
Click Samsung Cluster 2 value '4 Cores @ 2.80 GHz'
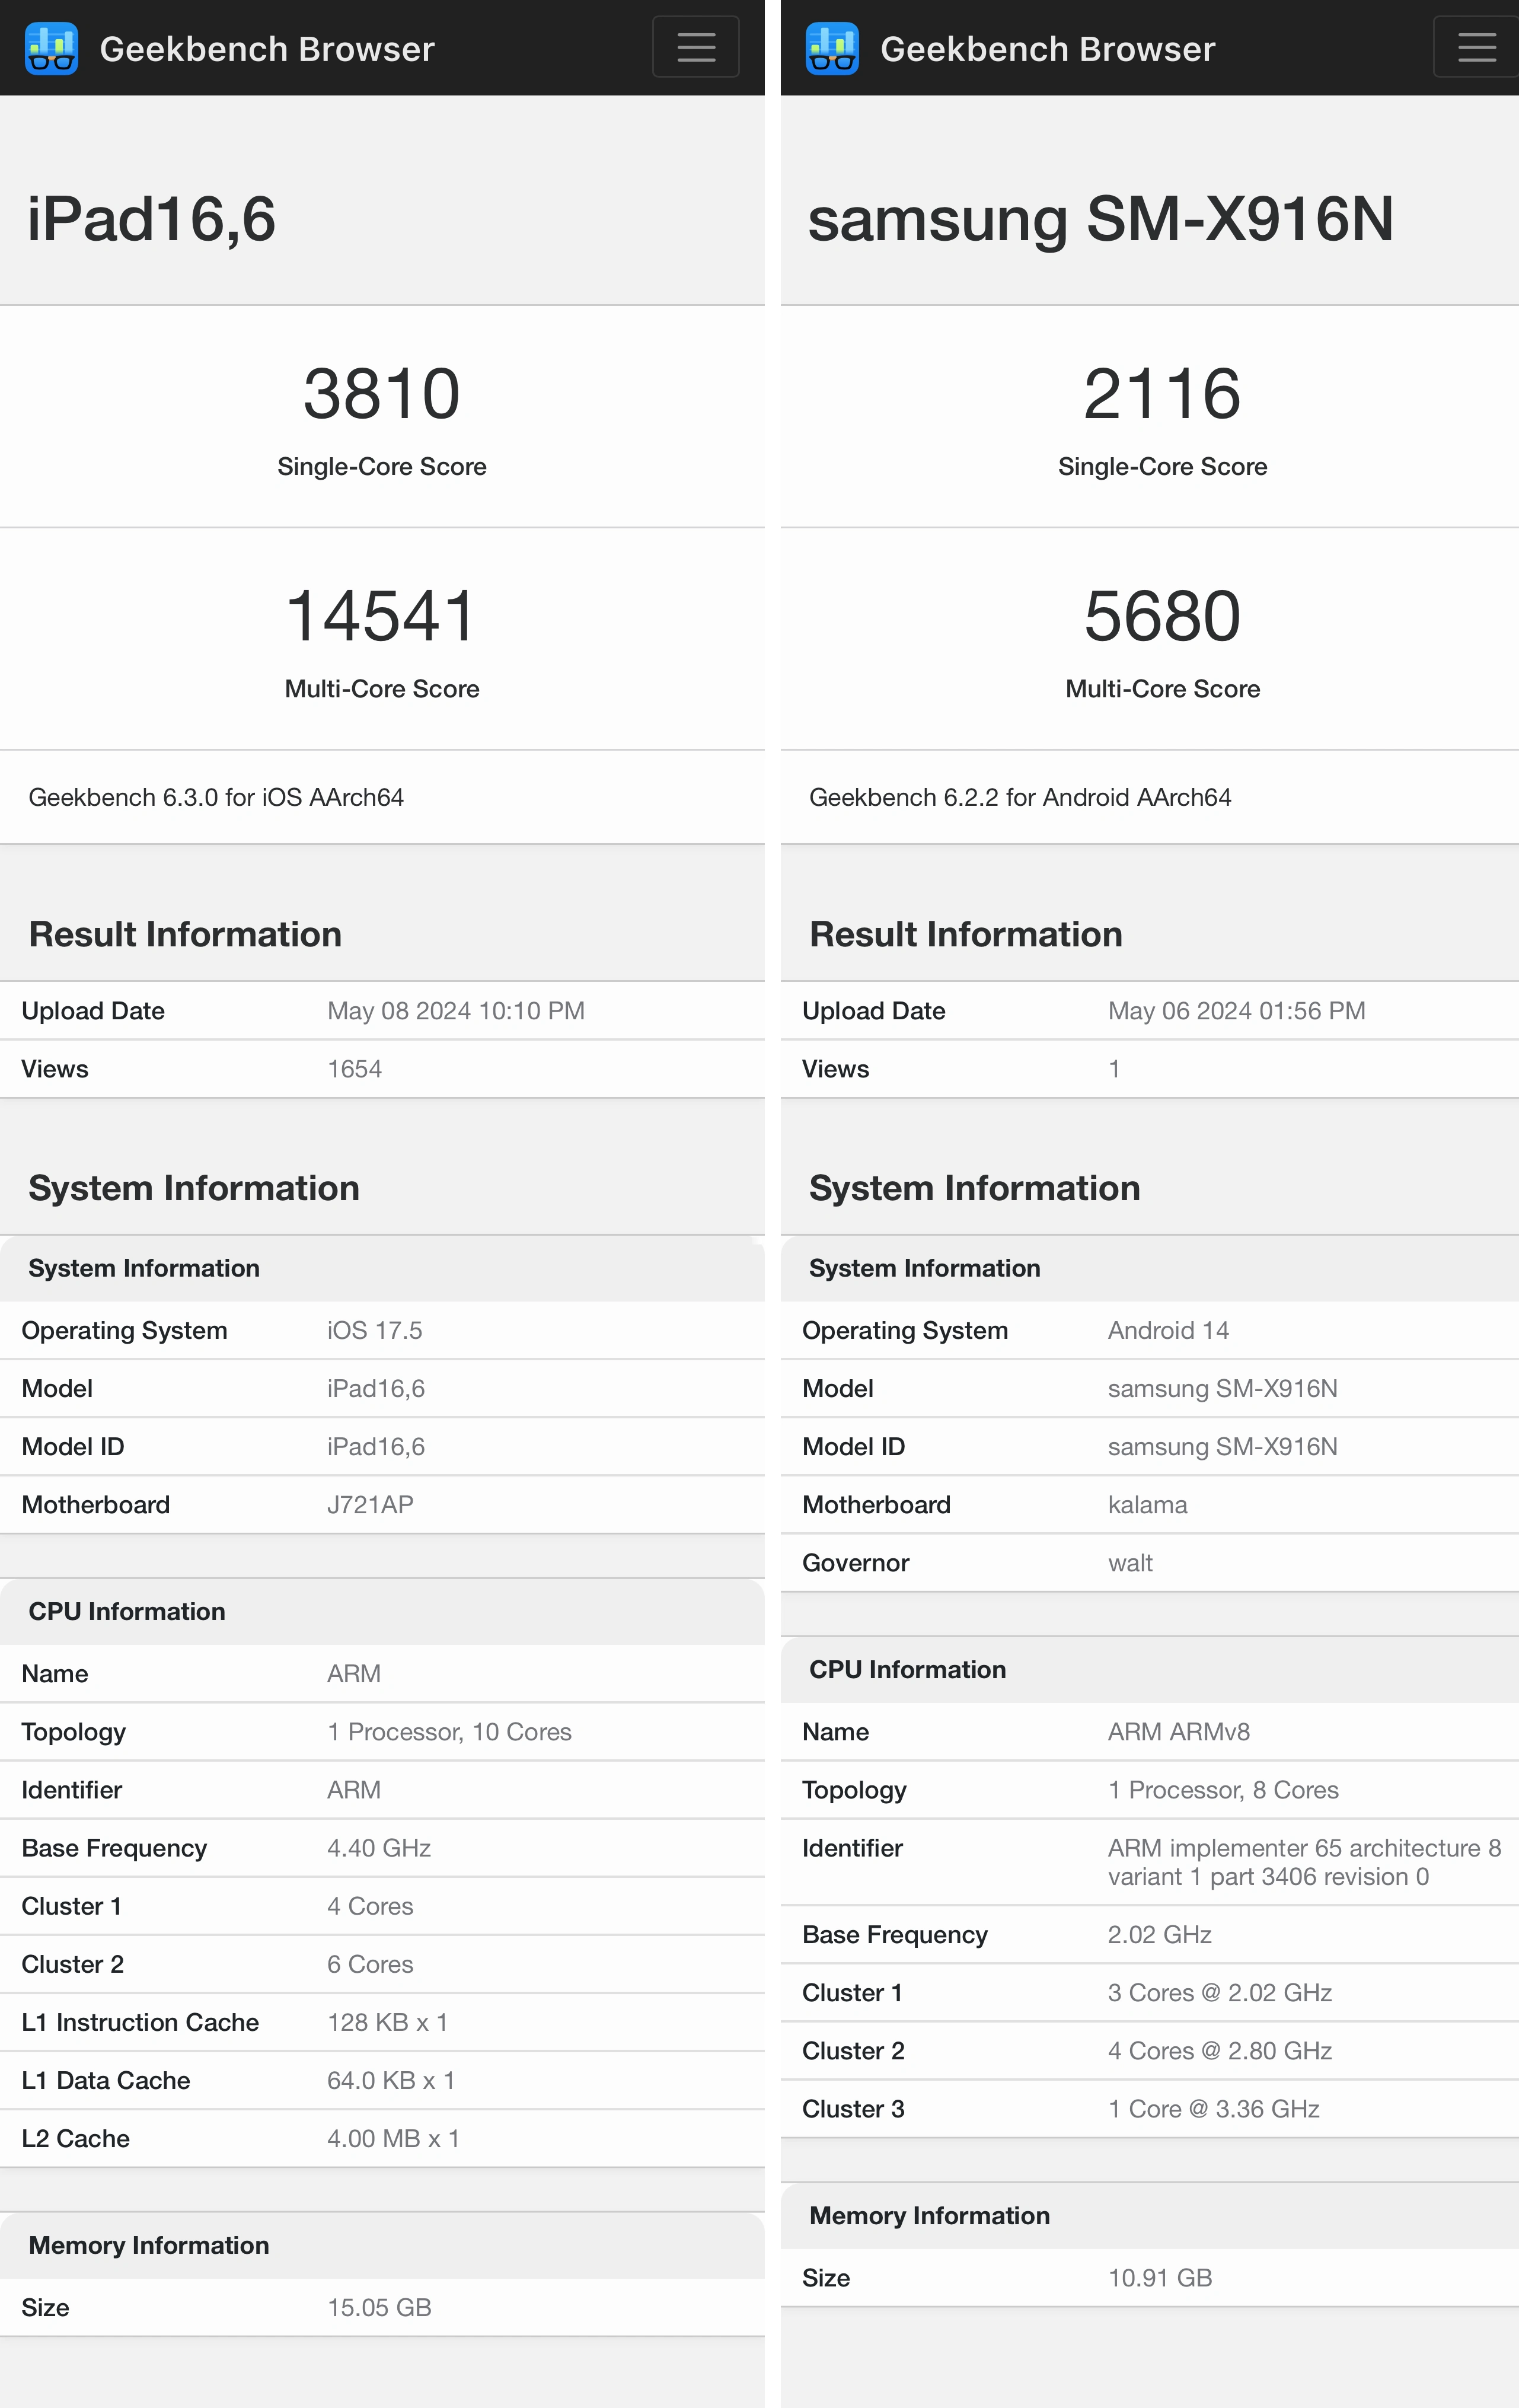pos(1220,2051)
